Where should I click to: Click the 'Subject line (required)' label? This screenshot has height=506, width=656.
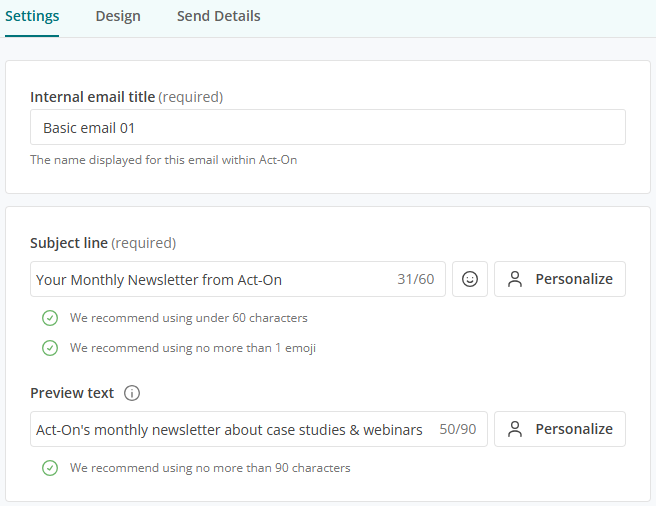click(x=103, y=243)
